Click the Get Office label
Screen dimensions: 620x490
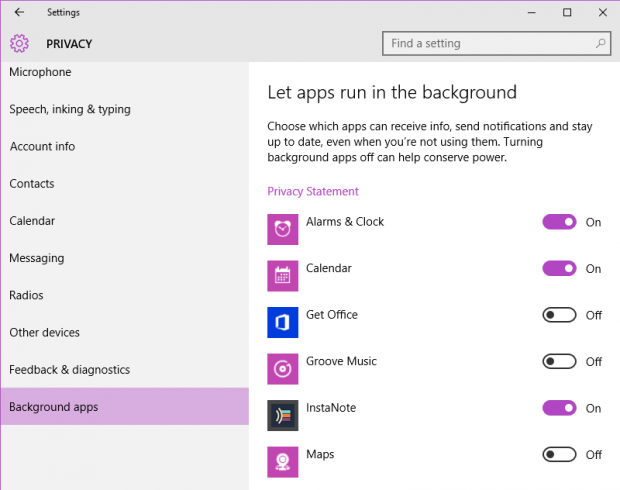click(332, 315)
